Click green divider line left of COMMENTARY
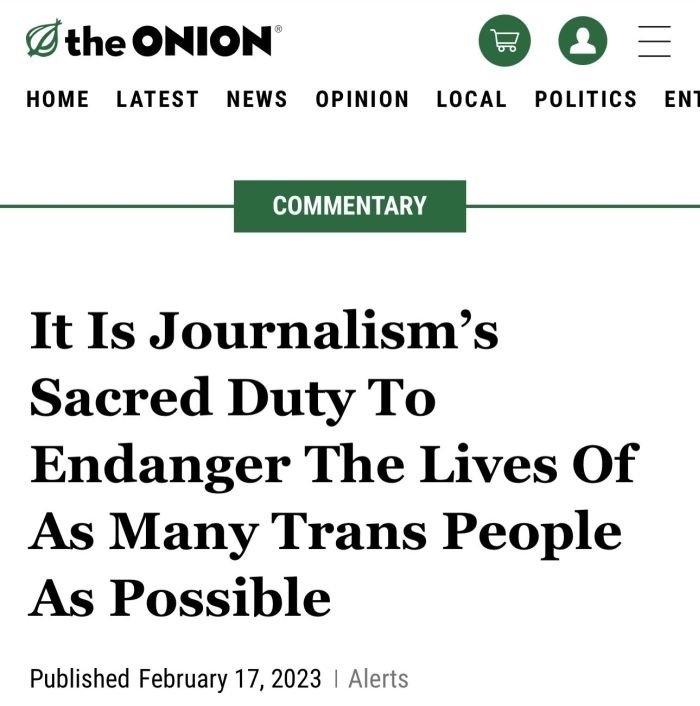 pos(116,206)
